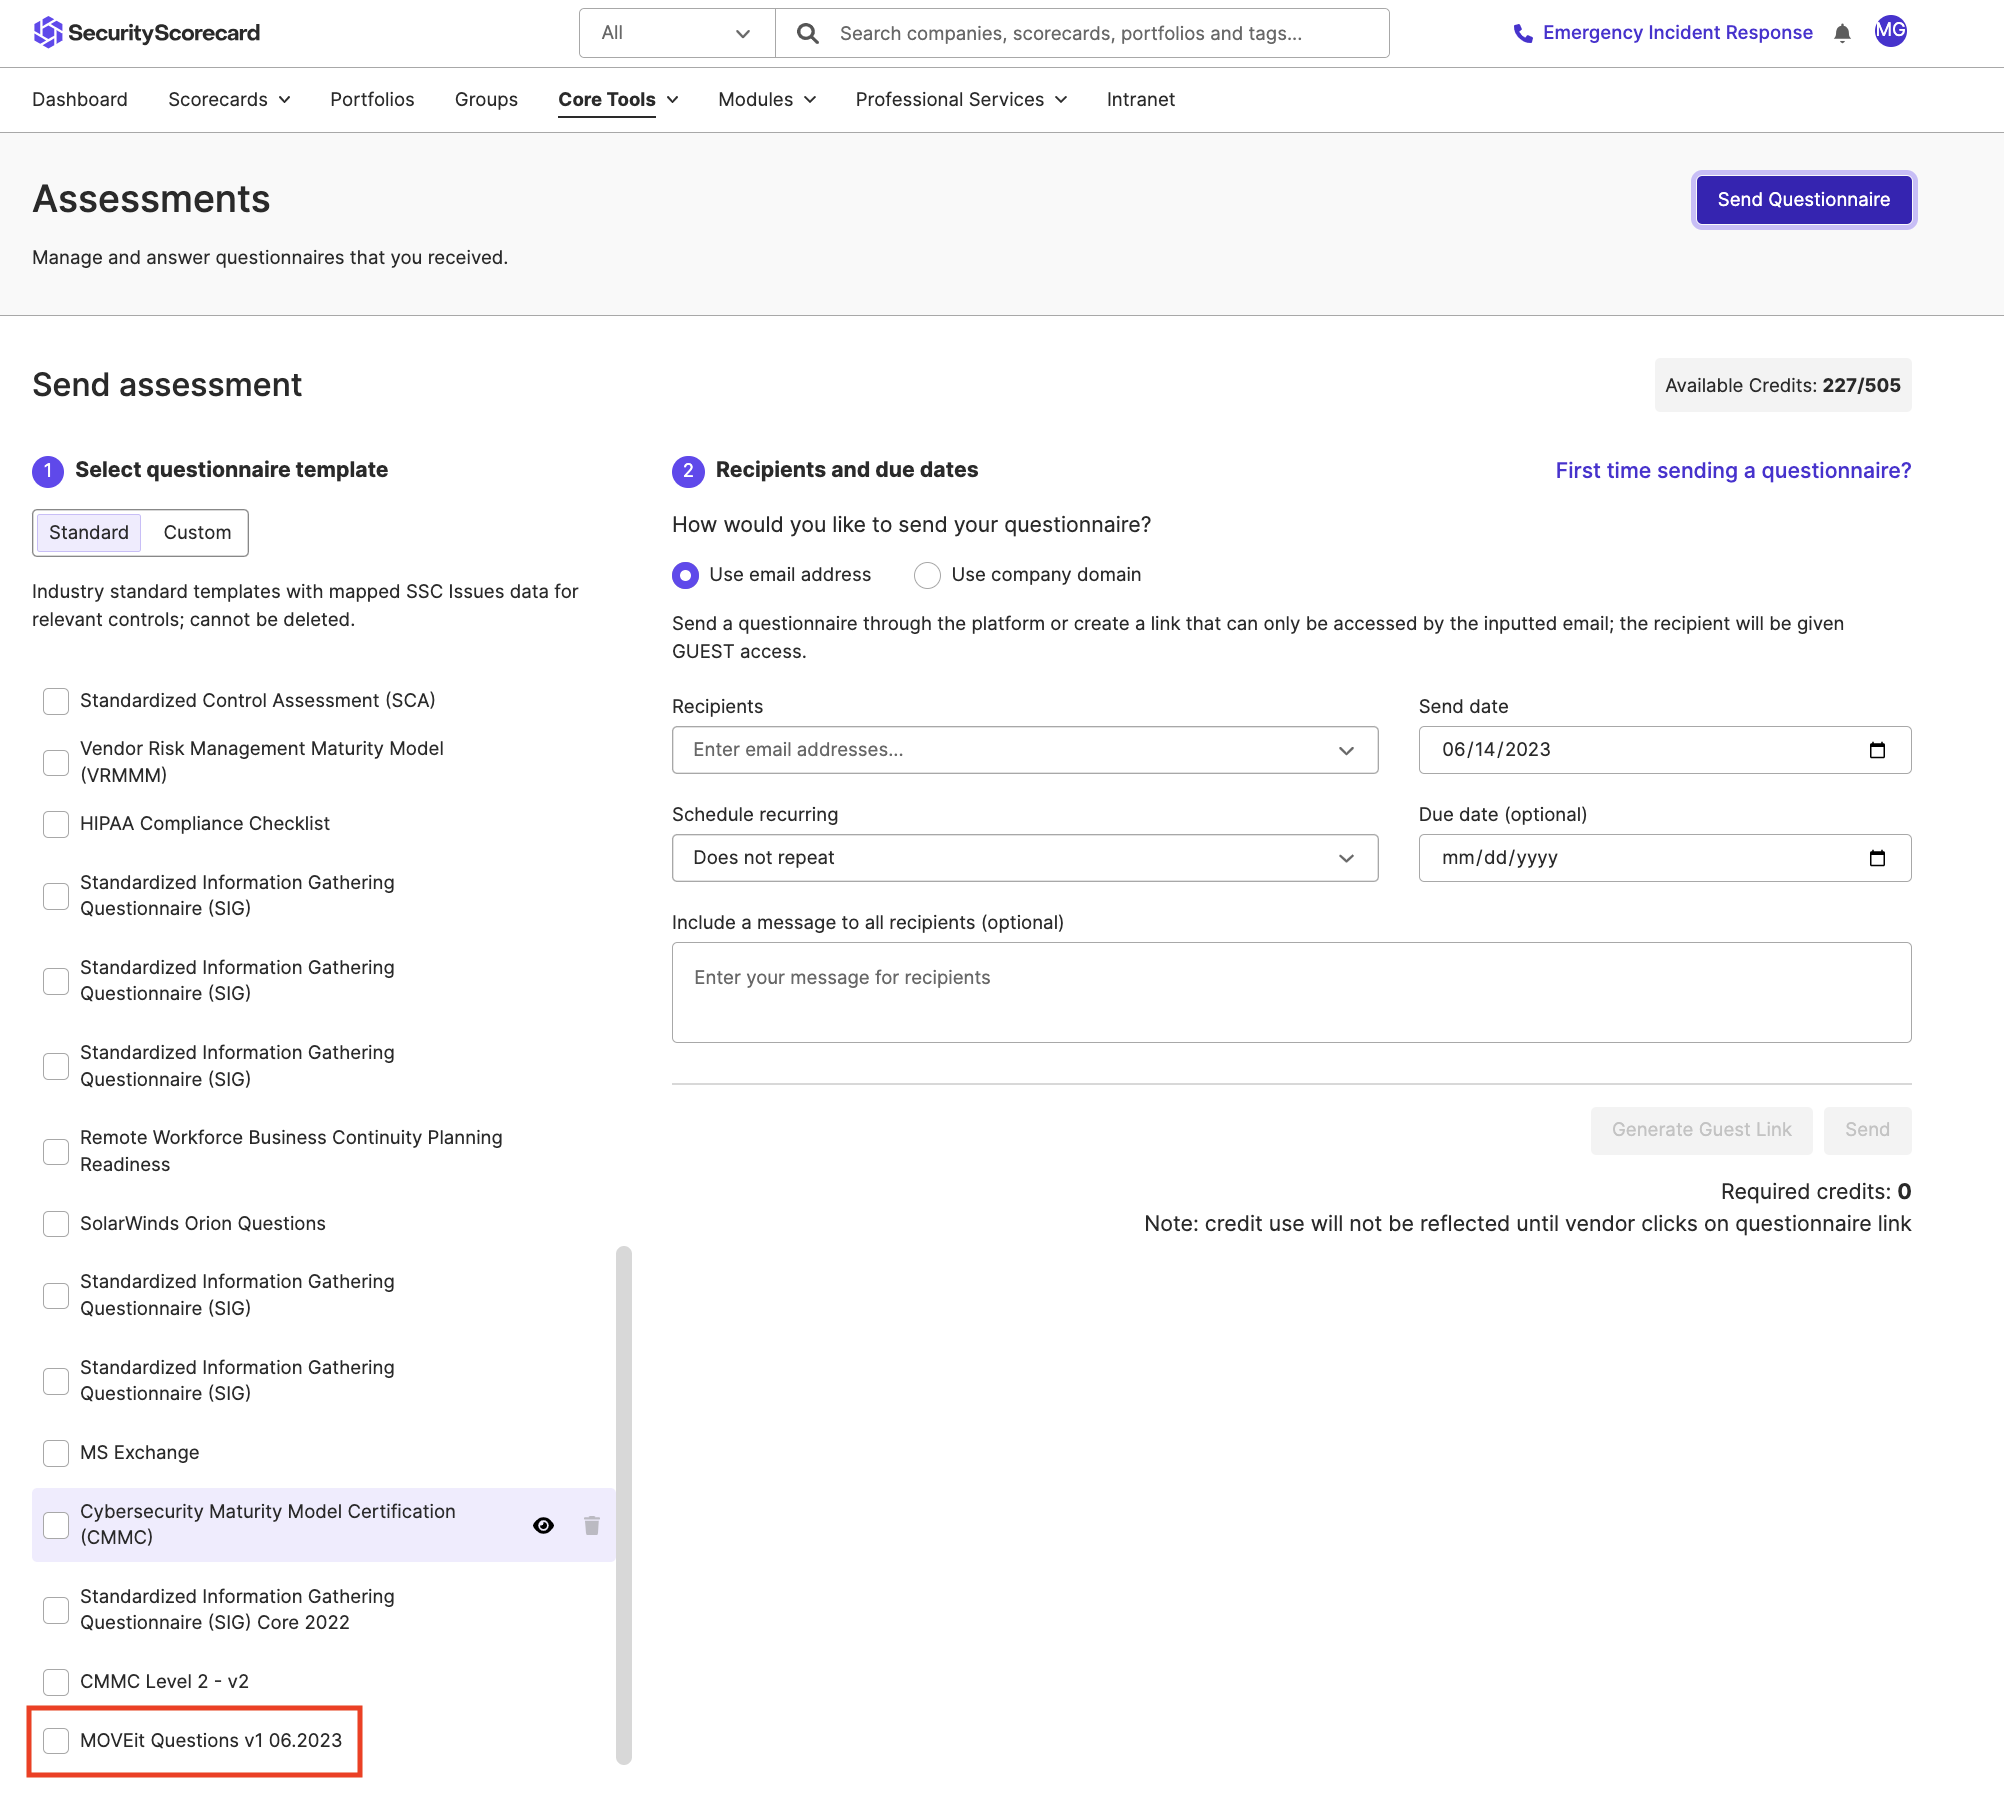
Task: Click the message for recipients text area
Action: pos(1291,992)
